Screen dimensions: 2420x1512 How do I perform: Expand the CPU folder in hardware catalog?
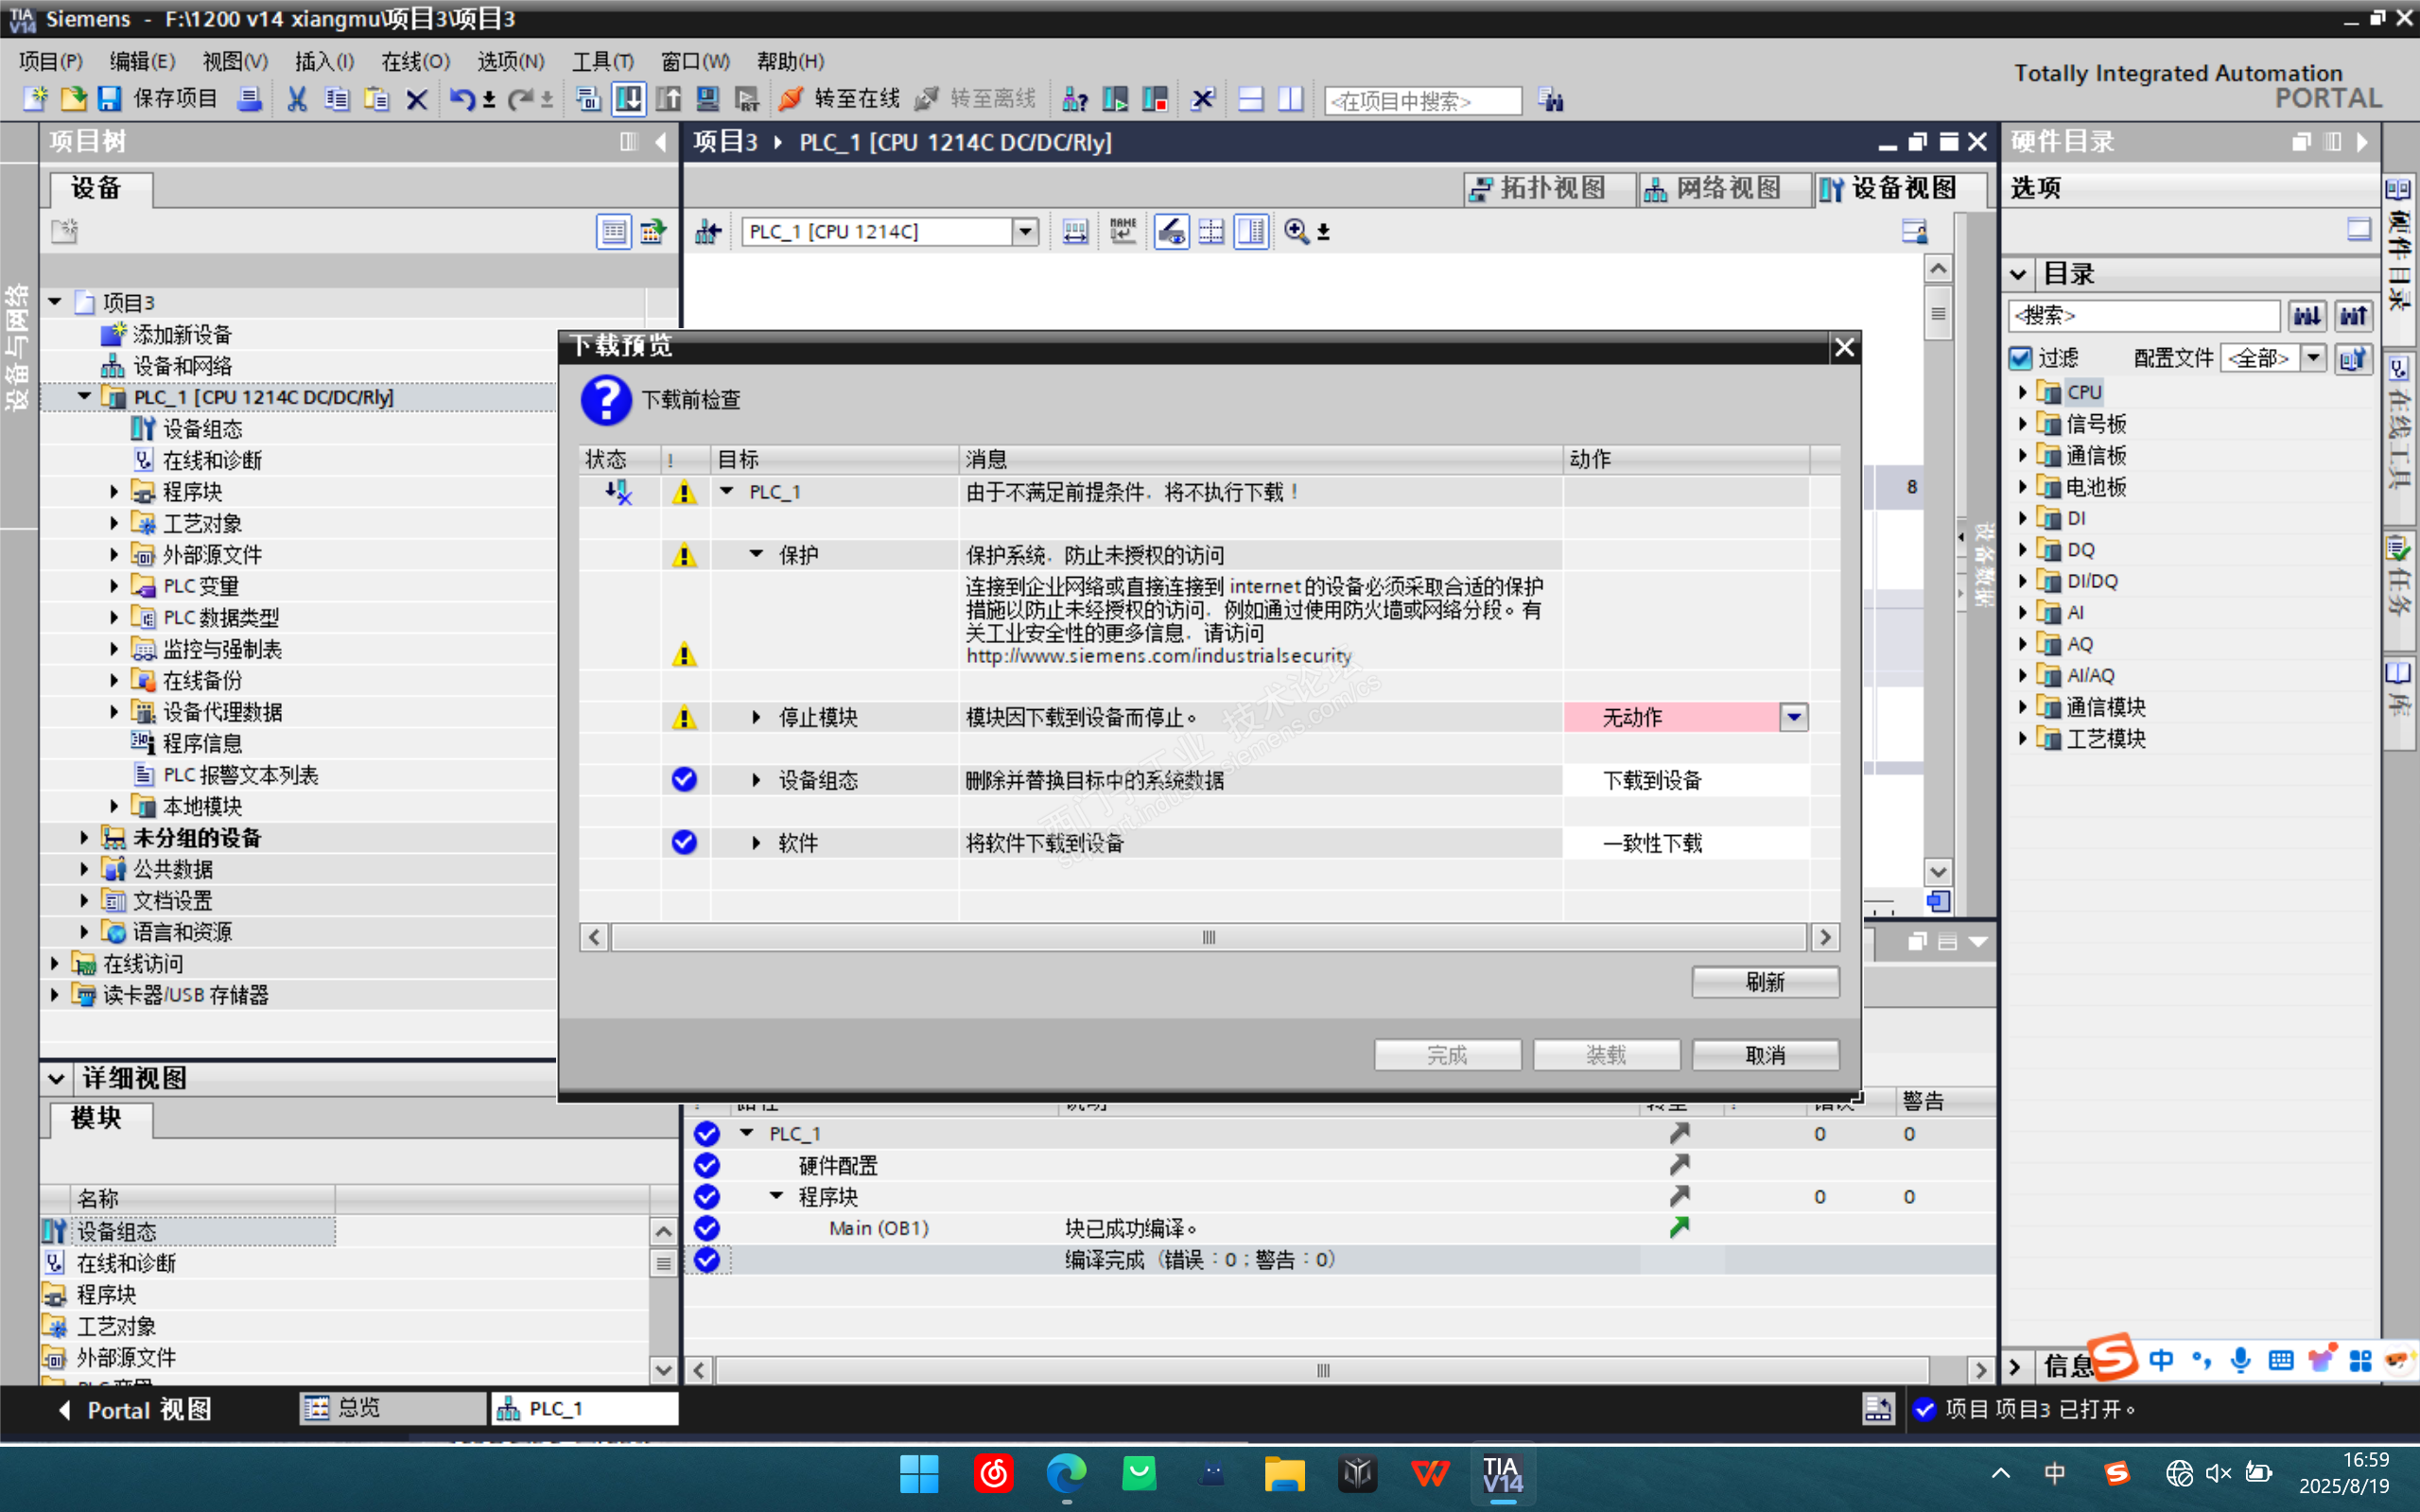click(2022, 392)
